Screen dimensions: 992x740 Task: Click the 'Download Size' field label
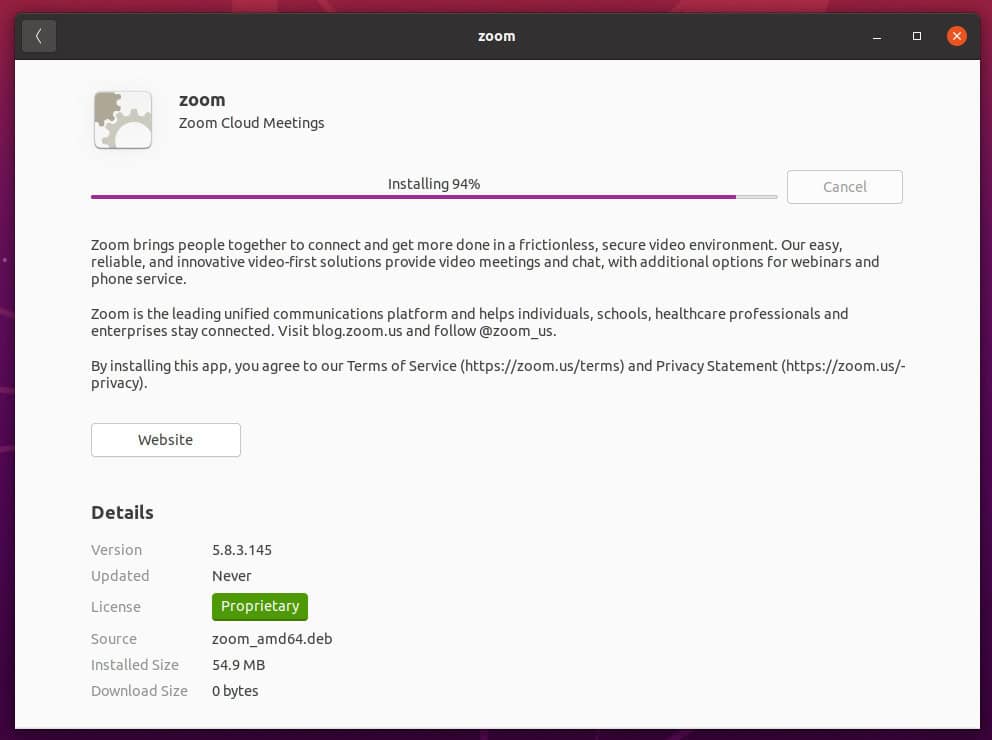click(x=139, y=691)
